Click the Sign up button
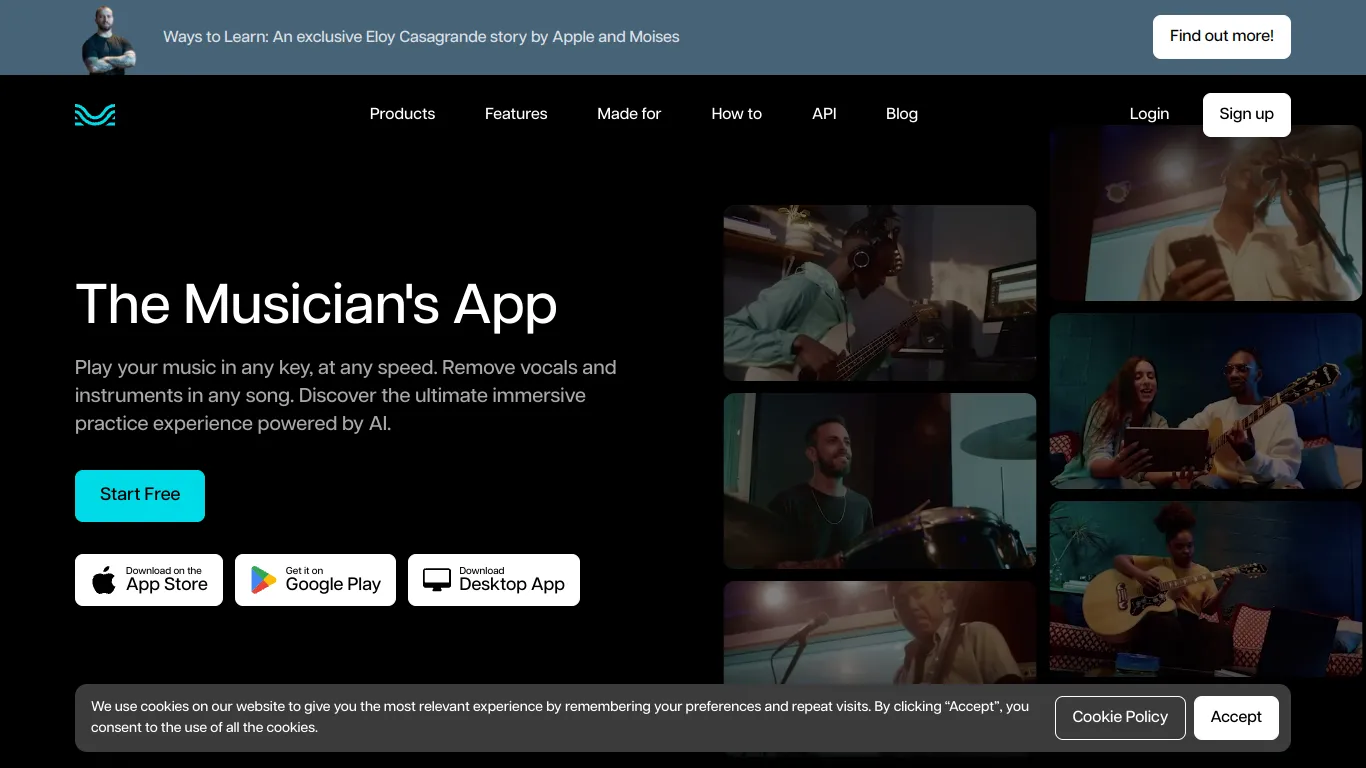The image size is (1366, 768). [1246, 114]
